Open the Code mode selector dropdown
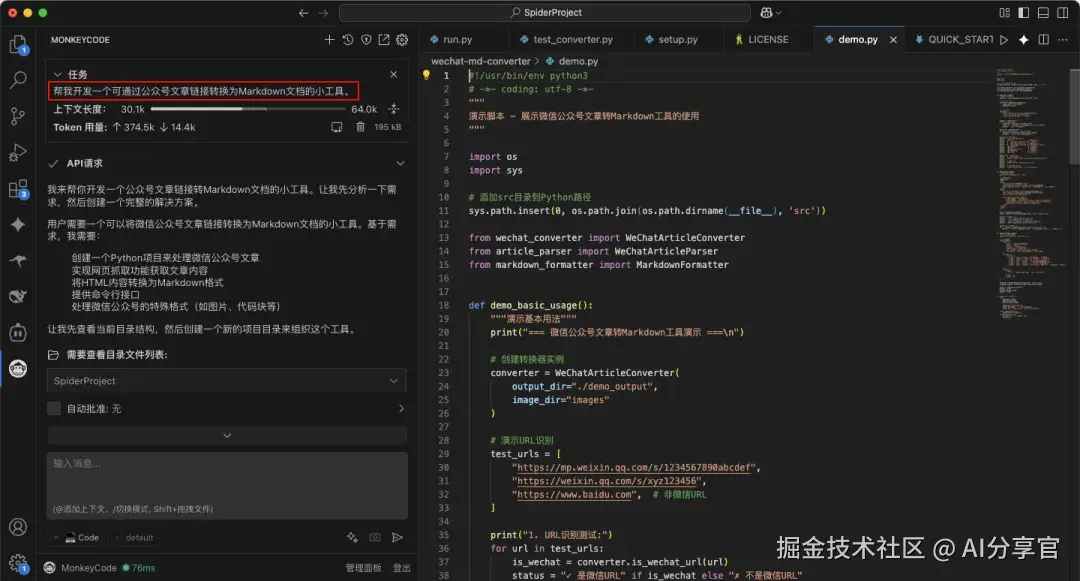The height and width of the screenshot is (581, 1080). [x=76, y=538]
